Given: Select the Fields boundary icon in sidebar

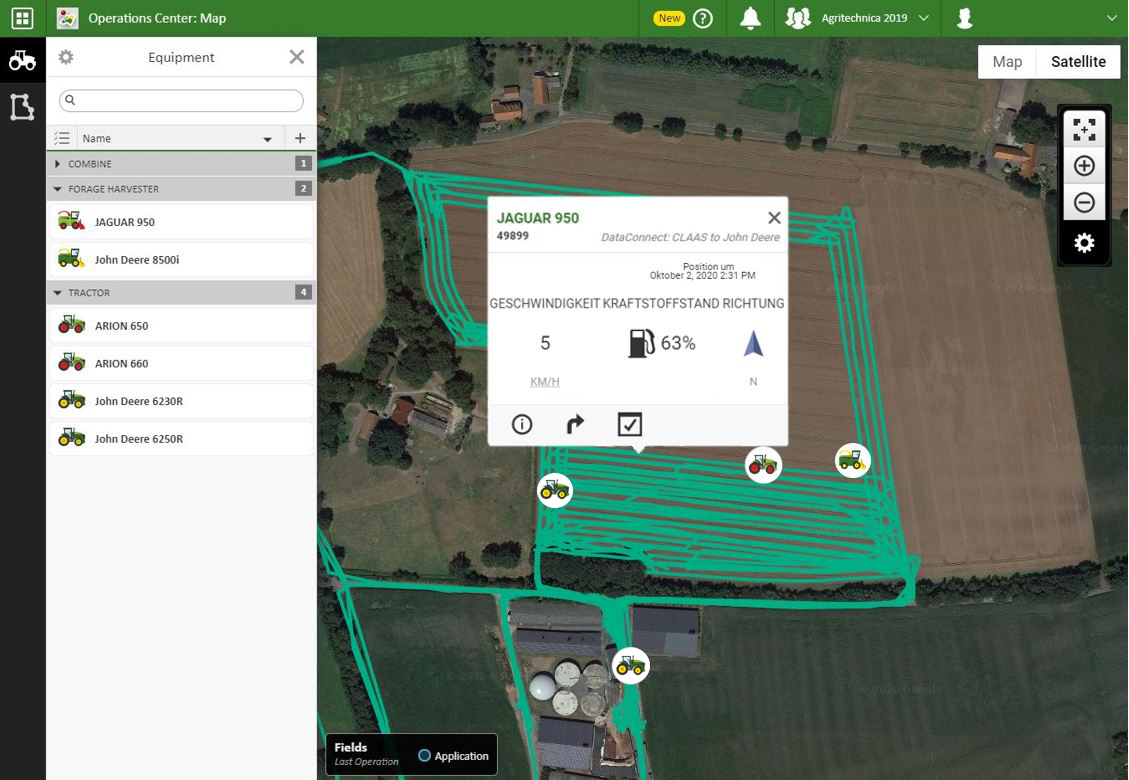Looking at the screenshot, I should click(22, 107).
